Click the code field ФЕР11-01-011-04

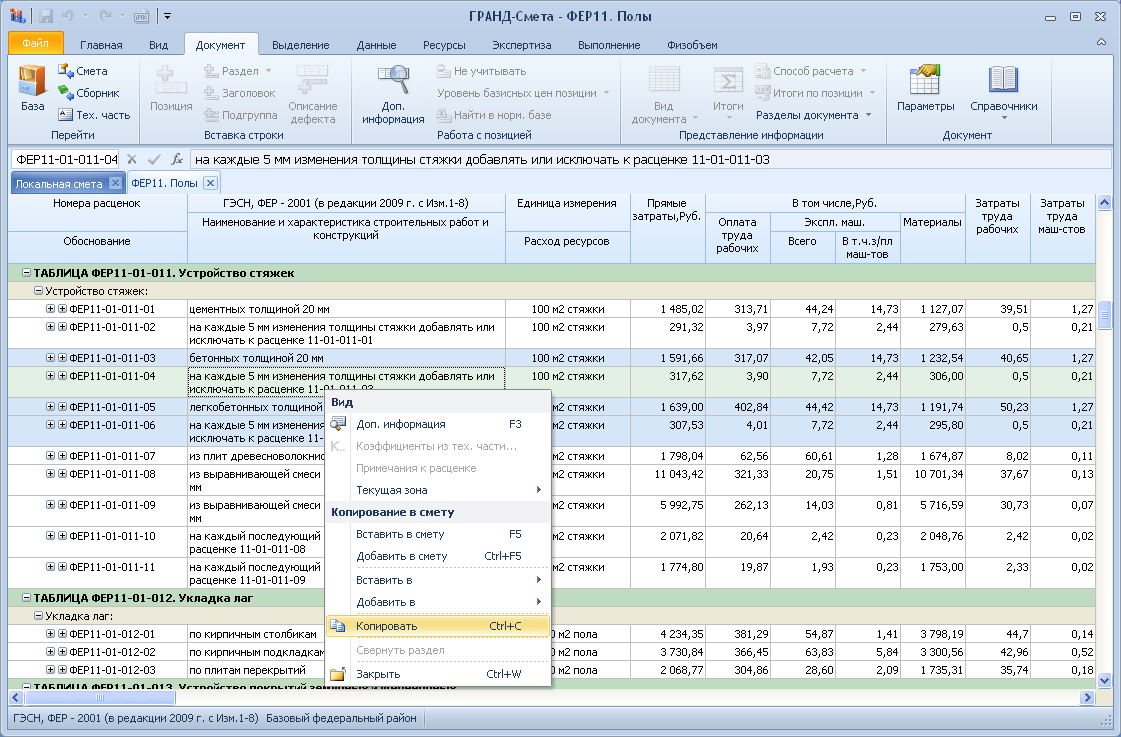click(66, 159)
